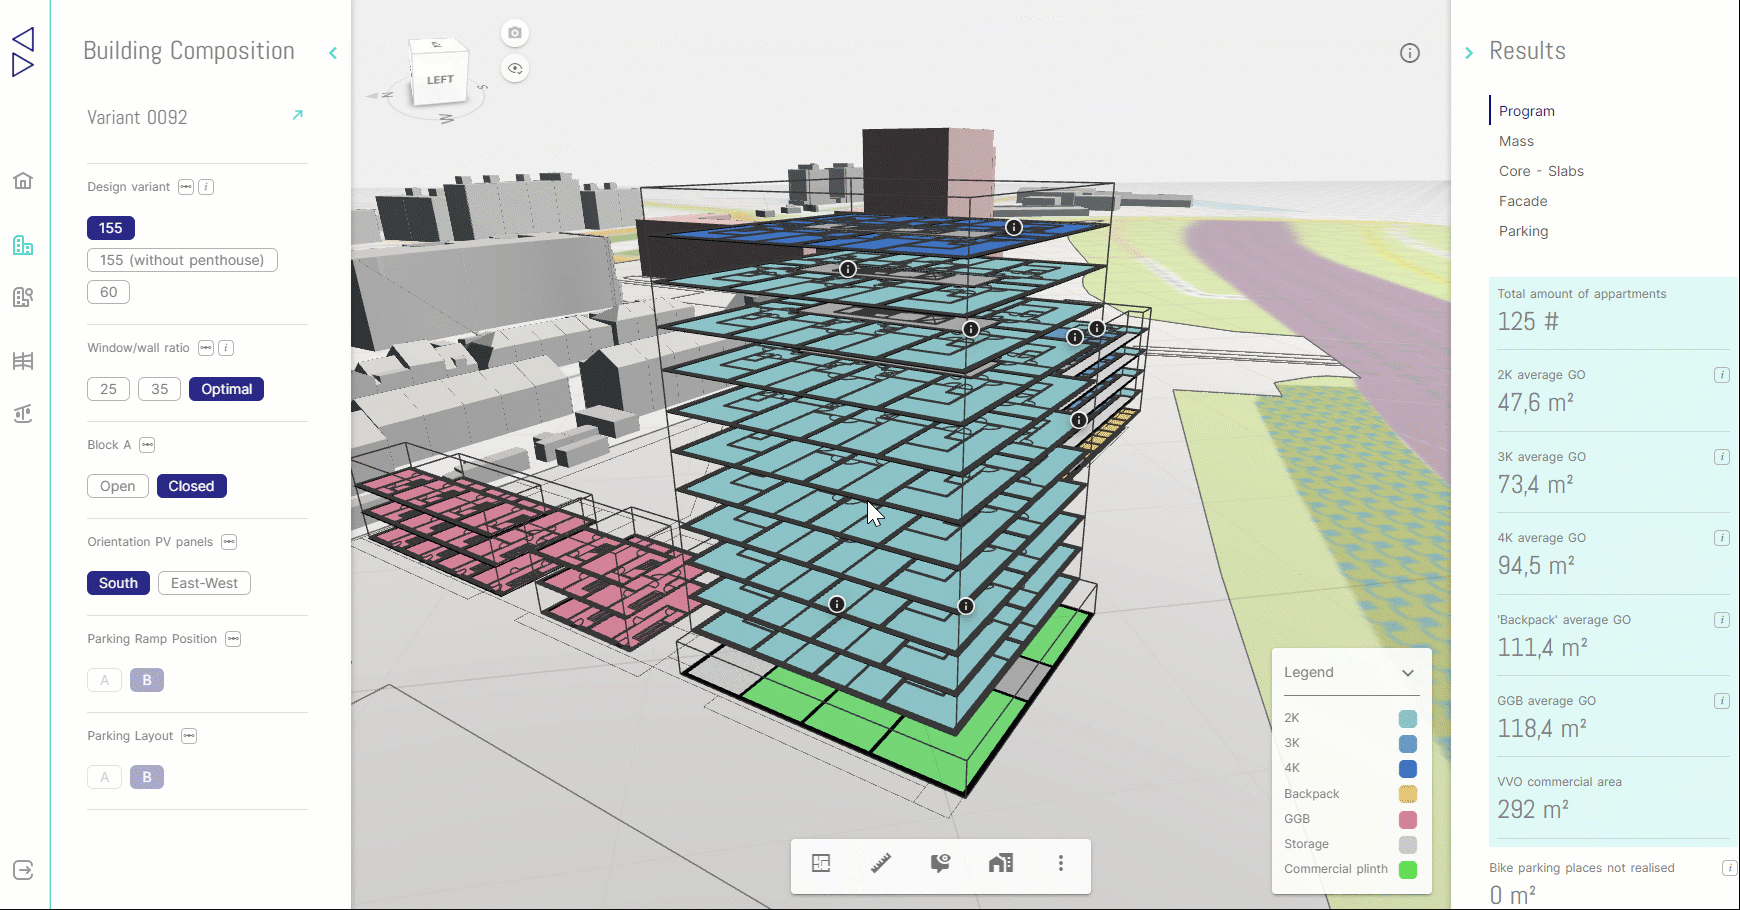This screenshot has width=1740, height=910.
Task: Toggle the eye view button under camera
Action: click(x=515, y=69)
